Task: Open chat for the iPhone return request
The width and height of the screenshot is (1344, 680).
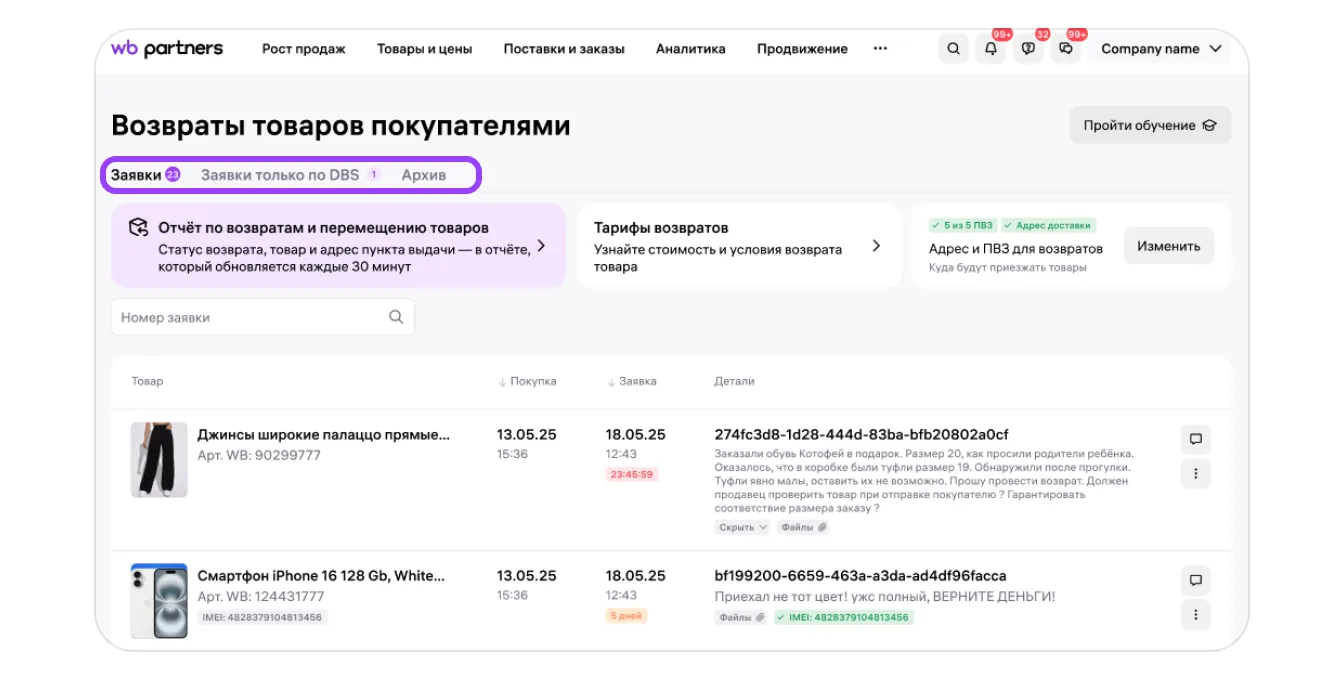Action: [1195, 580]
